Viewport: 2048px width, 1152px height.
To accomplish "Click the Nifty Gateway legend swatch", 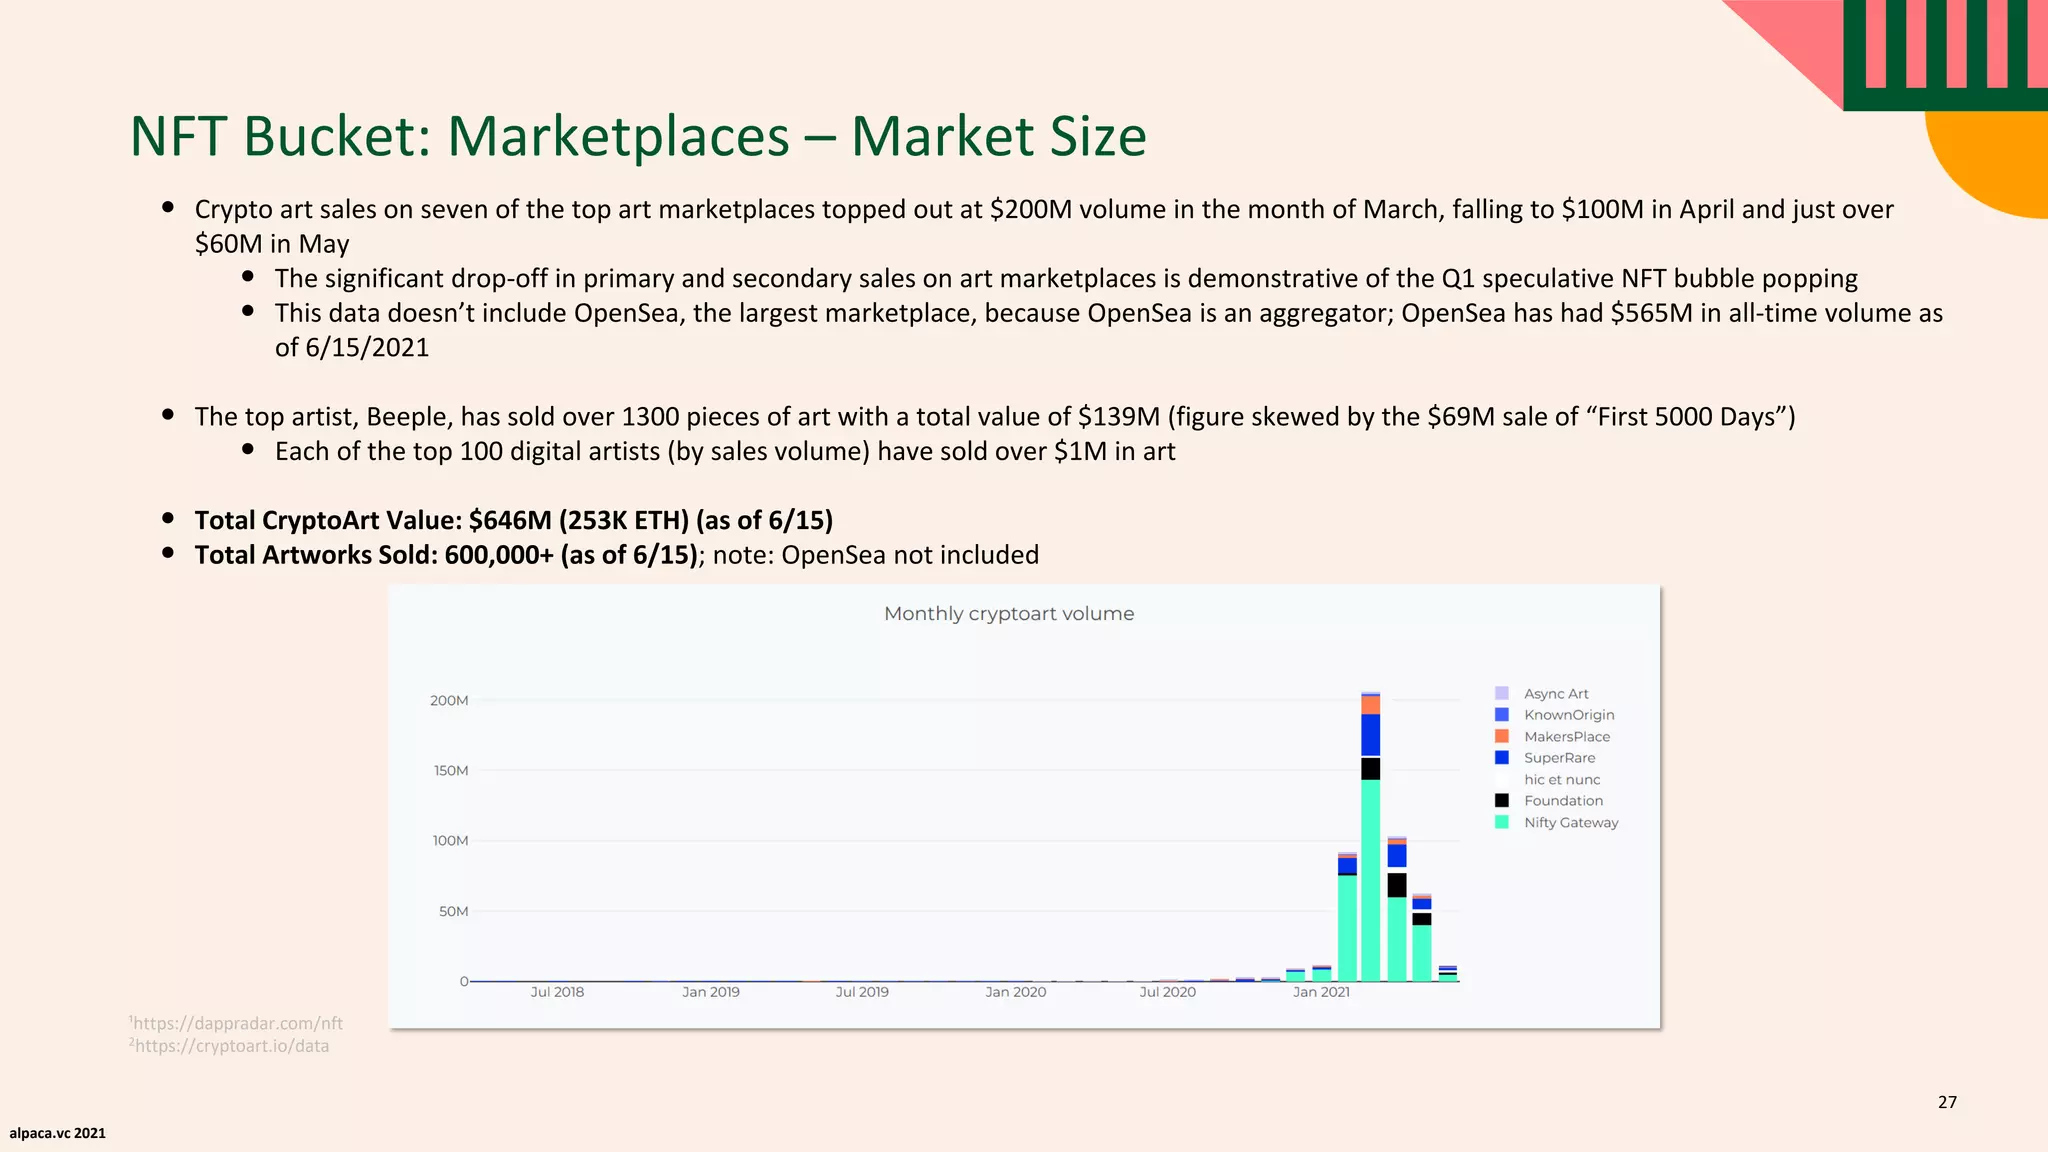I will tap(1501, 822).
